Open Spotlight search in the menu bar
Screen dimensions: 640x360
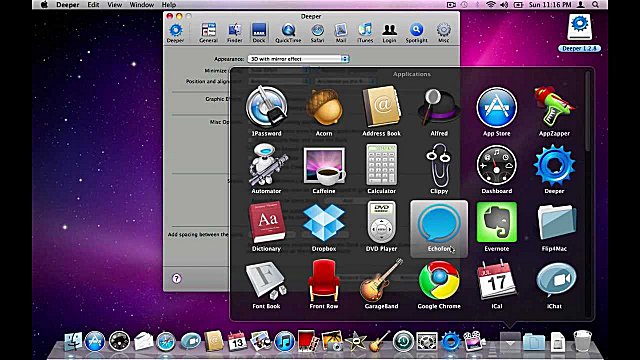pyautogui.click(x=596, y=5)
